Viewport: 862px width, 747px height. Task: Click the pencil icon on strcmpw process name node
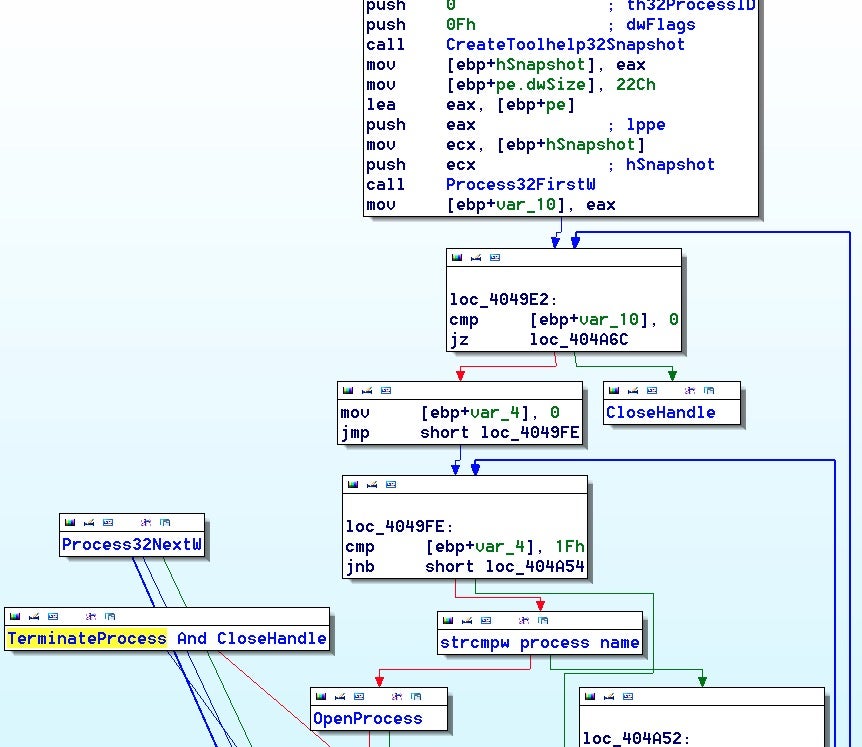(466, 621)
